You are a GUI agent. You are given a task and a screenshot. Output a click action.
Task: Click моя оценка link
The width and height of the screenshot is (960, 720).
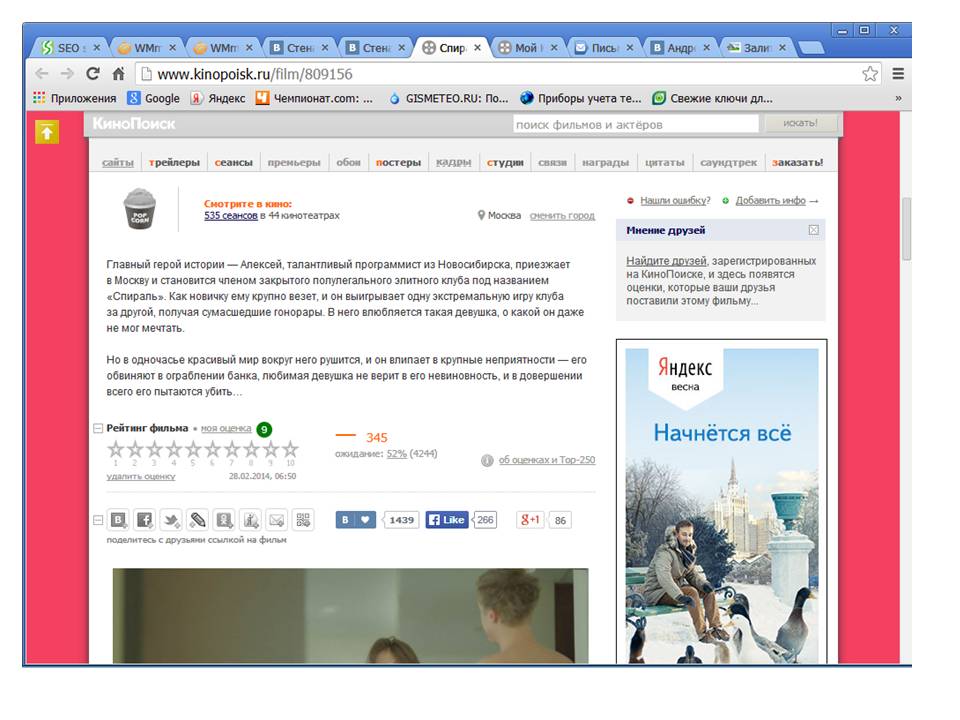pos(226,429)
